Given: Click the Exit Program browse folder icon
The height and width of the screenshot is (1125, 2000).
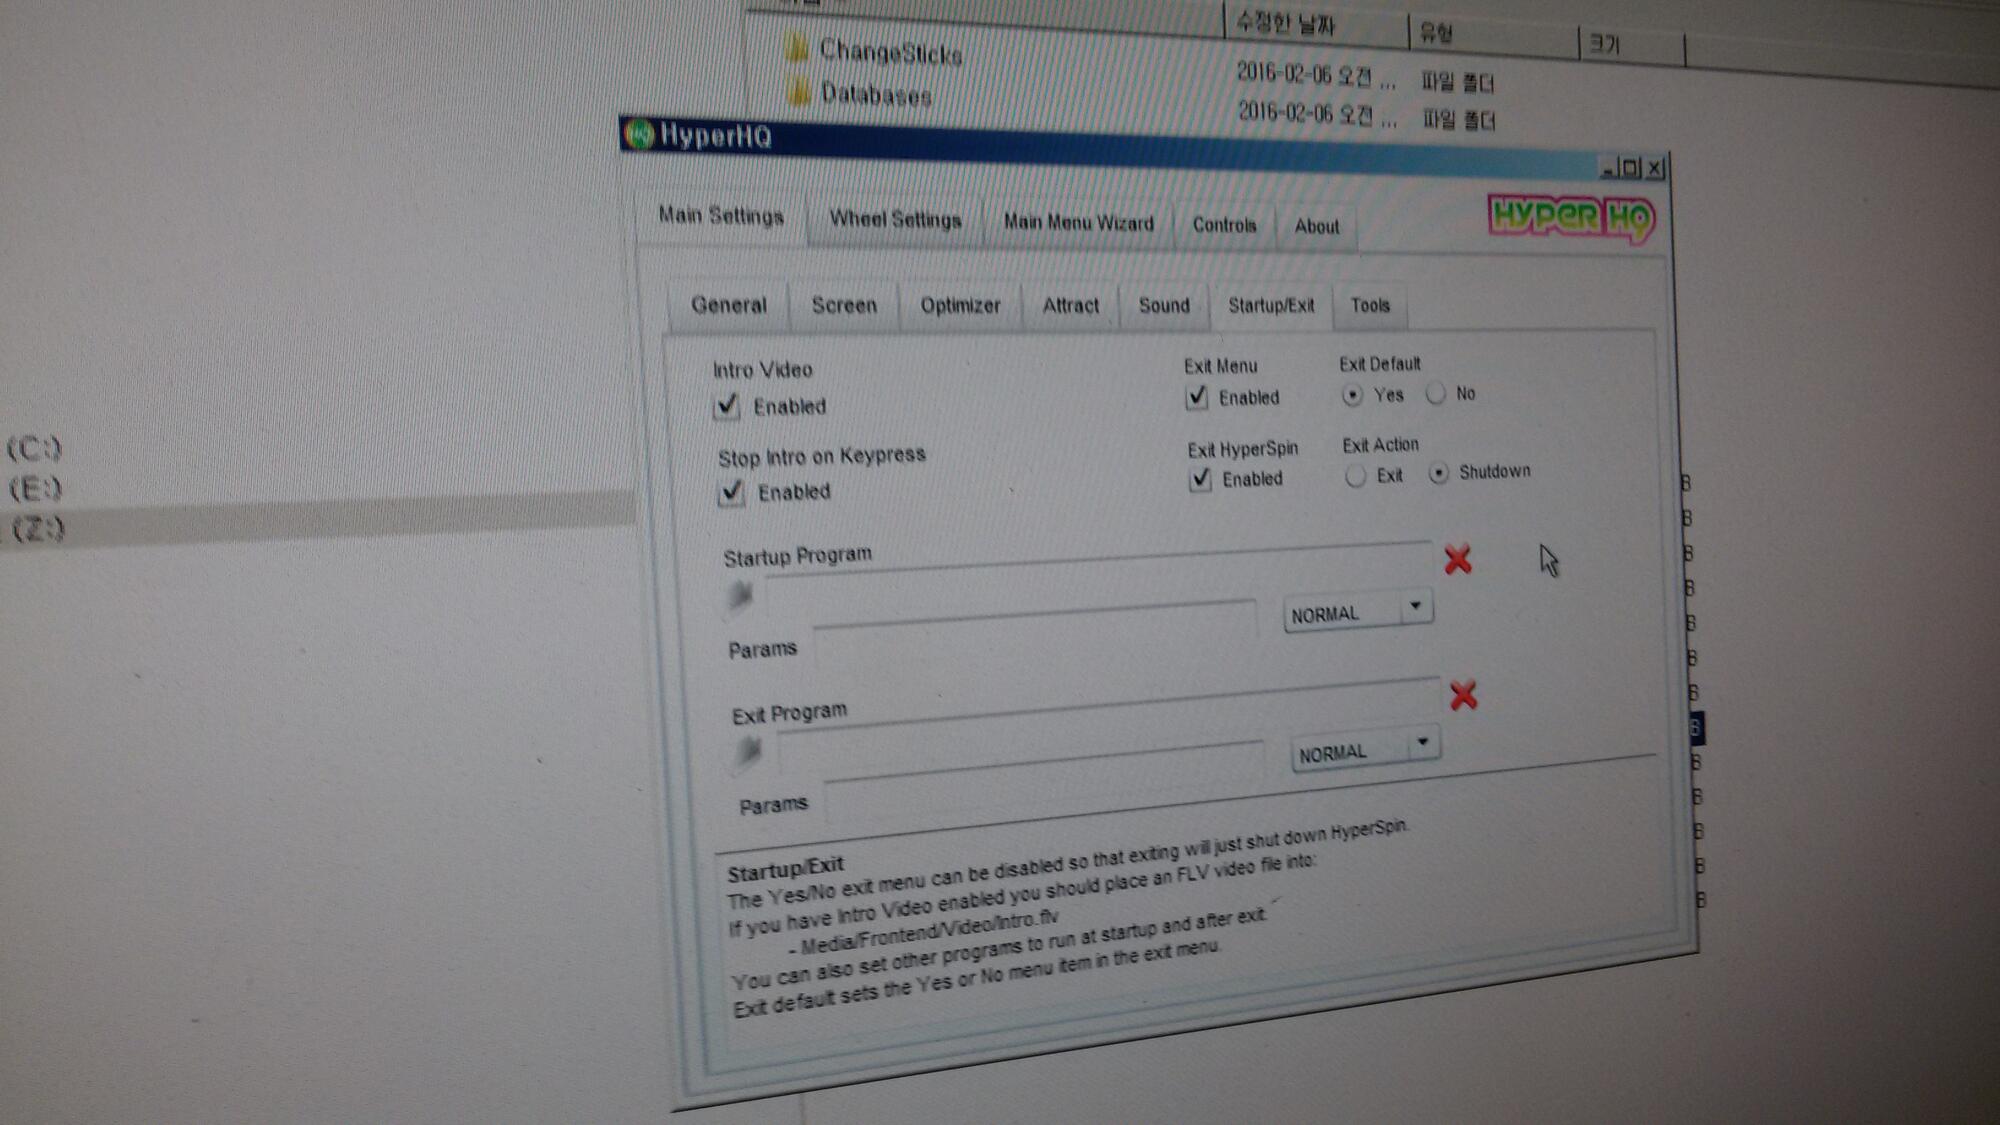Looking at the screenshot, I should point(748,751).
